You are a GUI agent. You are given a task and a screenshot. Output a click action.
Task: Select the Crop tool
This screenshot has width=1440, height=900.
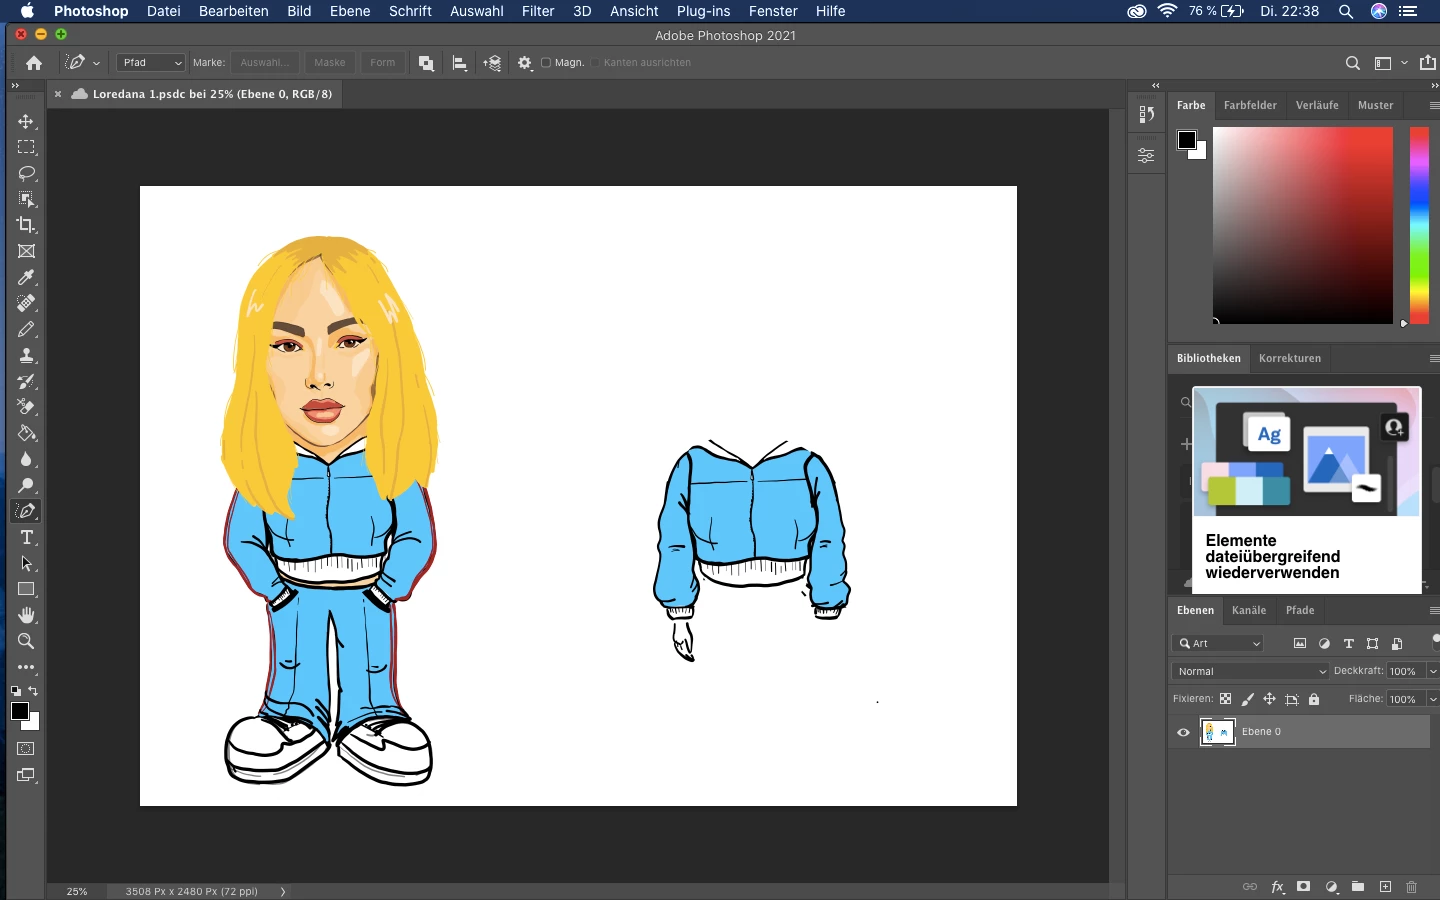point(26,226)
